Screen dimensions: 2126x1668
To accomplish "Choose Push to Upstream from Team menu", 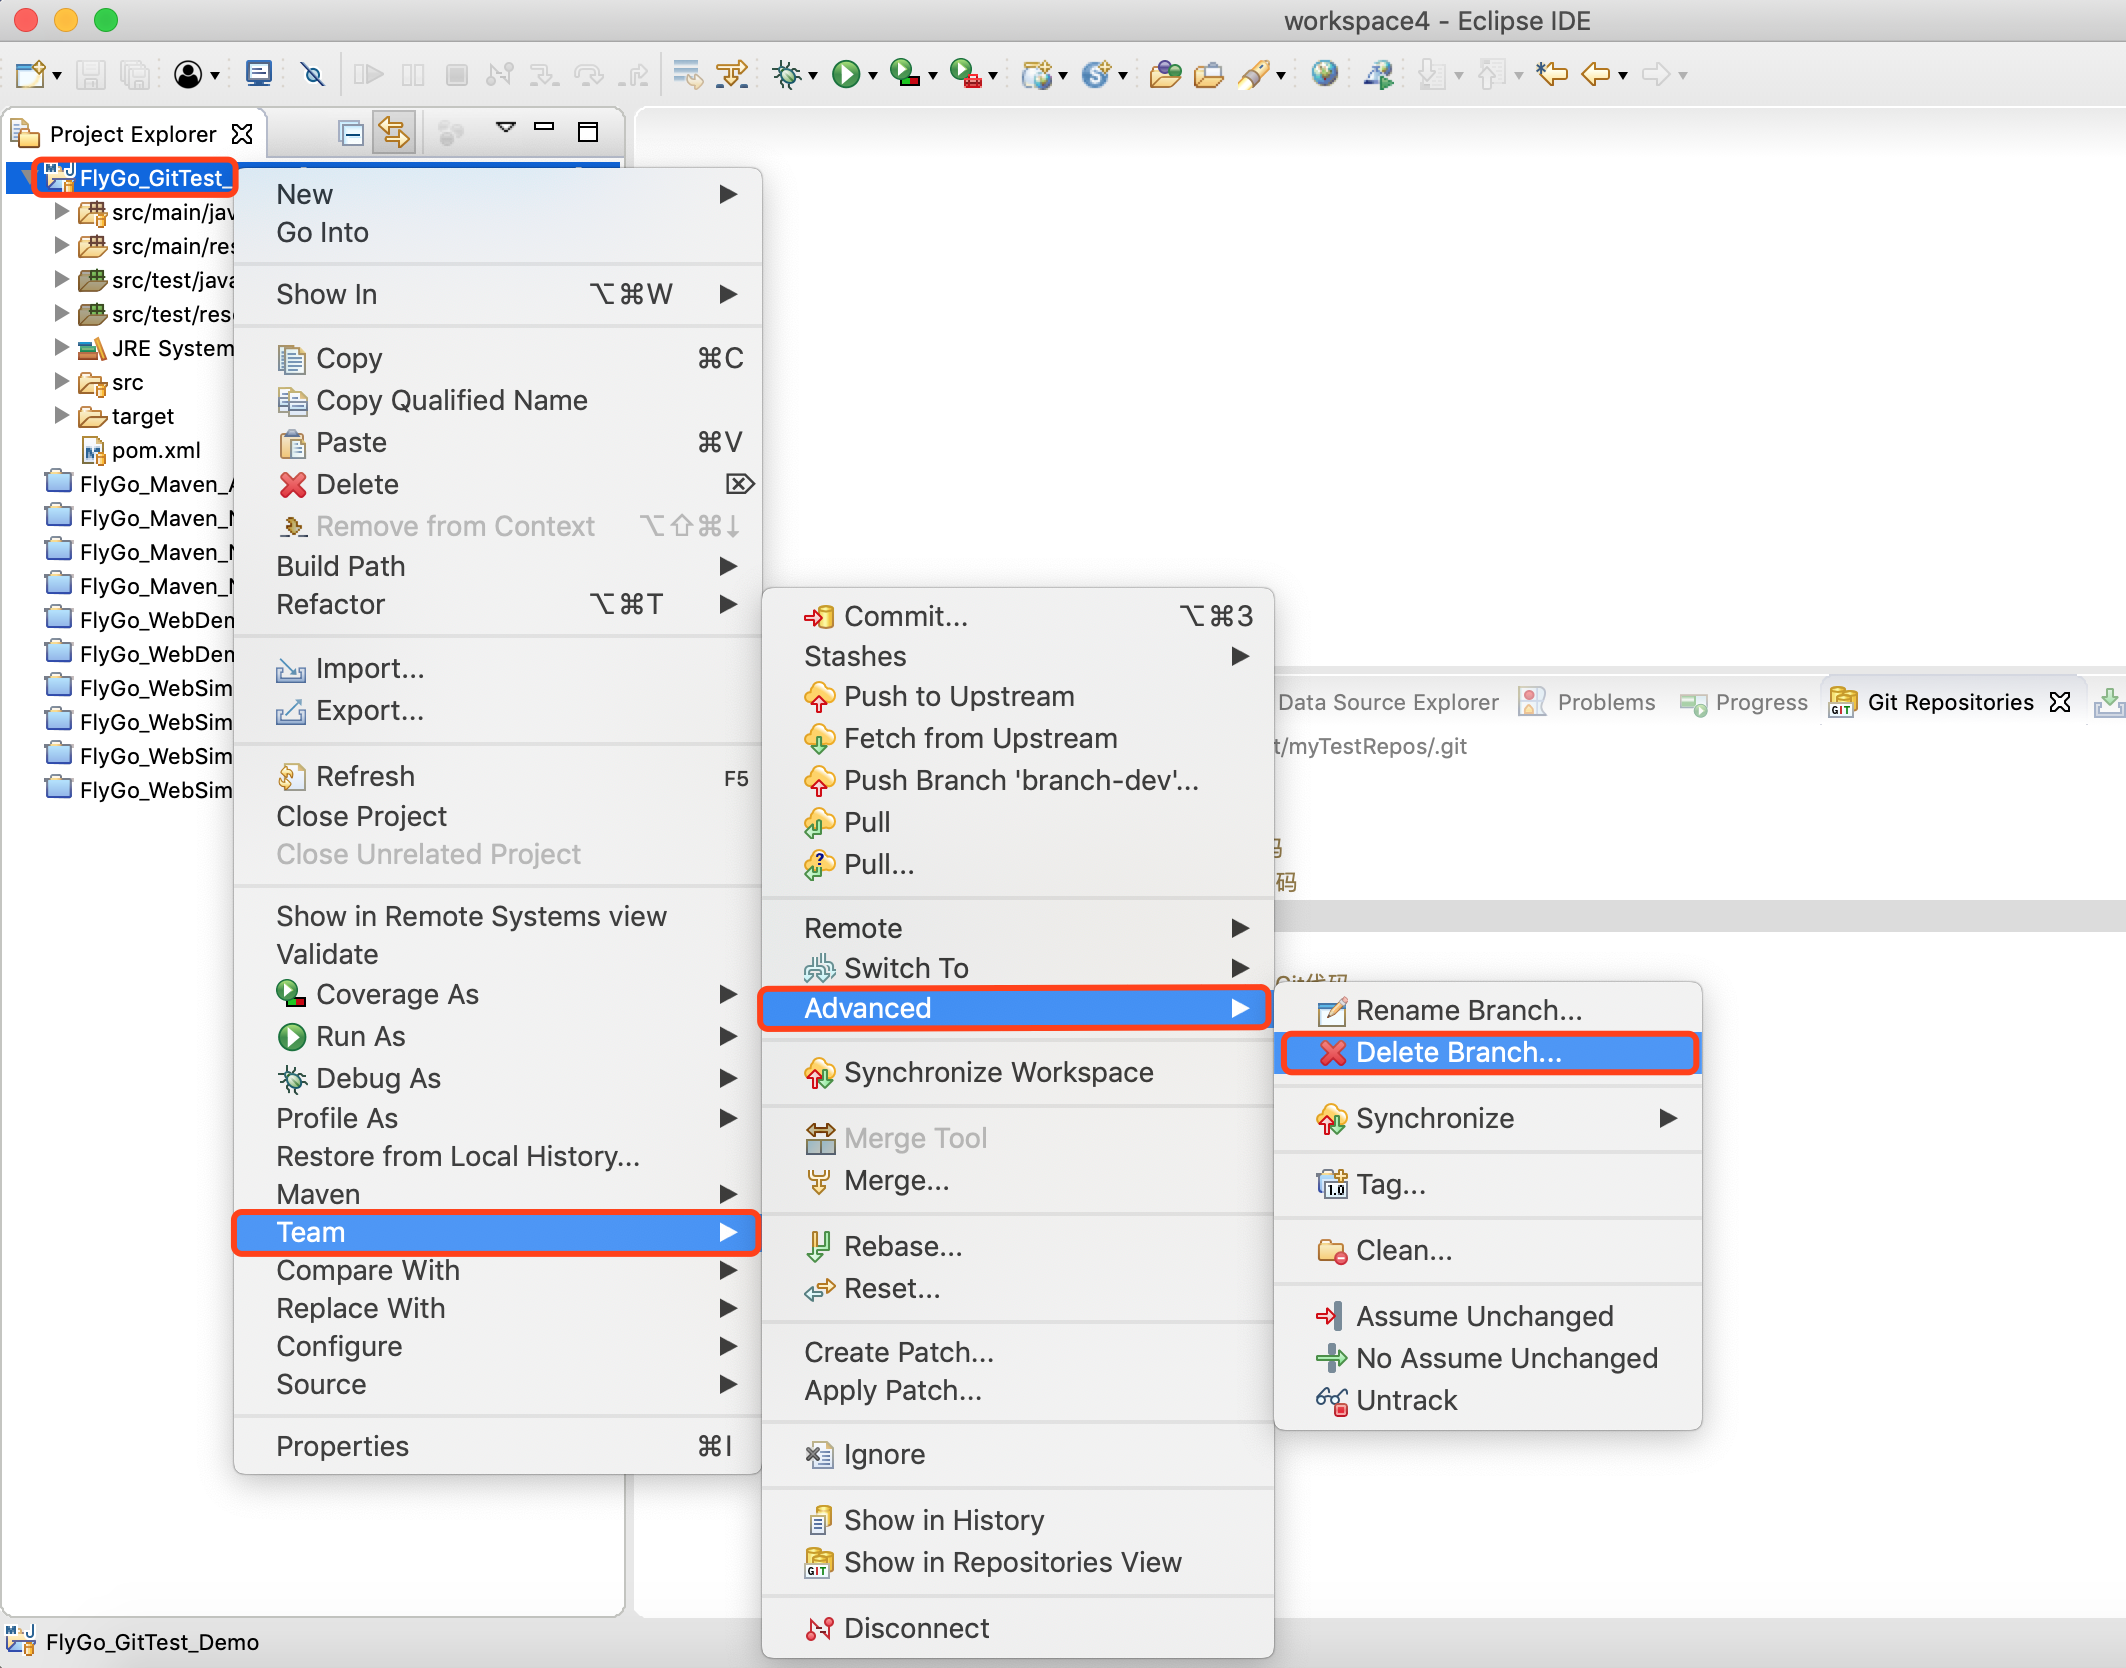I will [958, 696].
